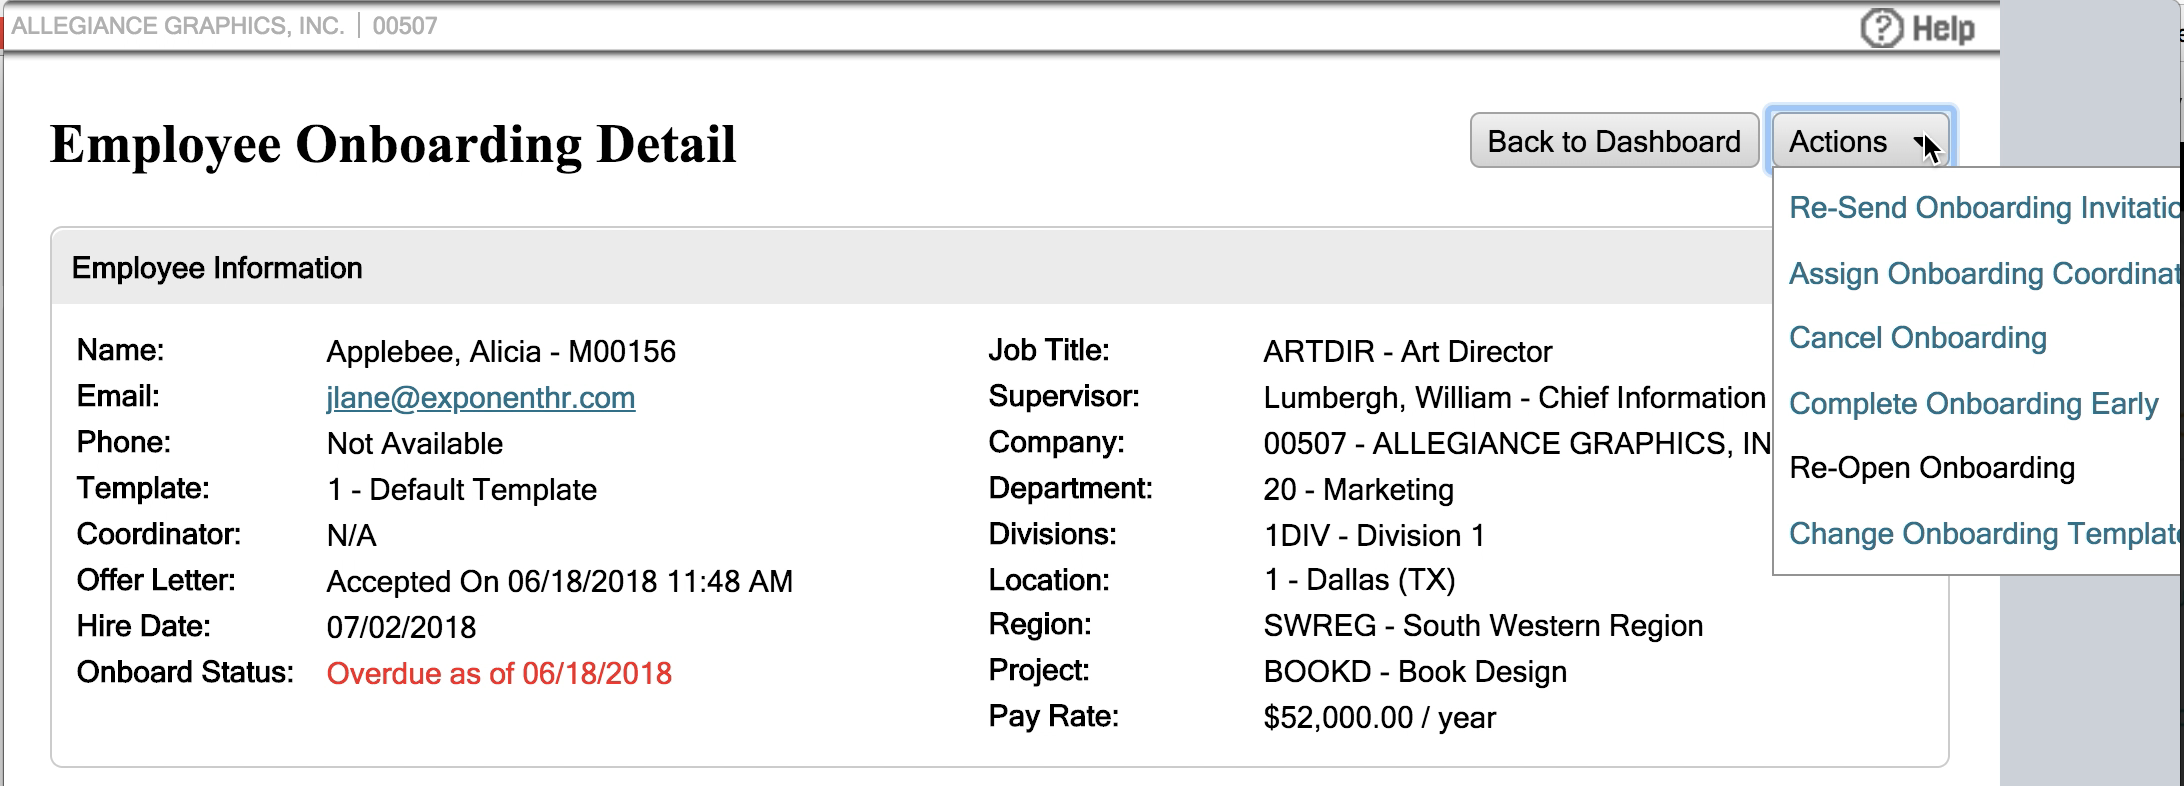Click the Re-Open Onboarding menu entry
This screenshot has height=786, width=2184.
(x=1931, y=468)
